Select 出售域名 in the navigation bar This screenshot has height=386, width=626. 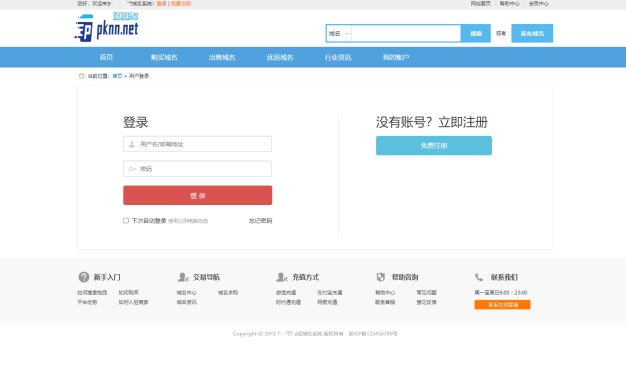click(x=222, y=57)
